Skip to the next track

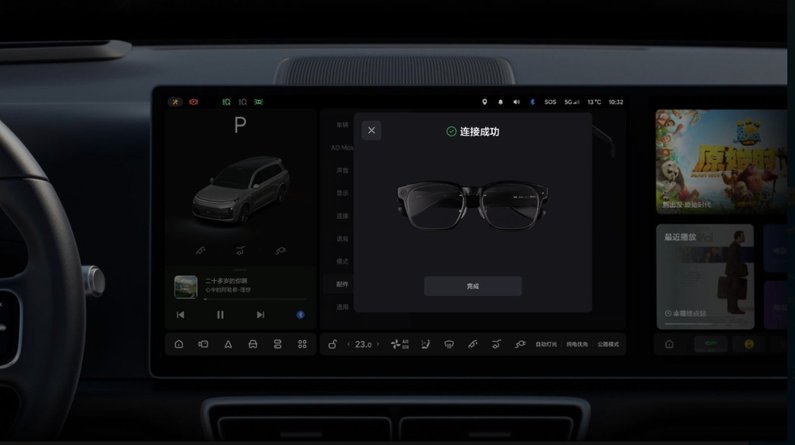[x=260, y=315]
